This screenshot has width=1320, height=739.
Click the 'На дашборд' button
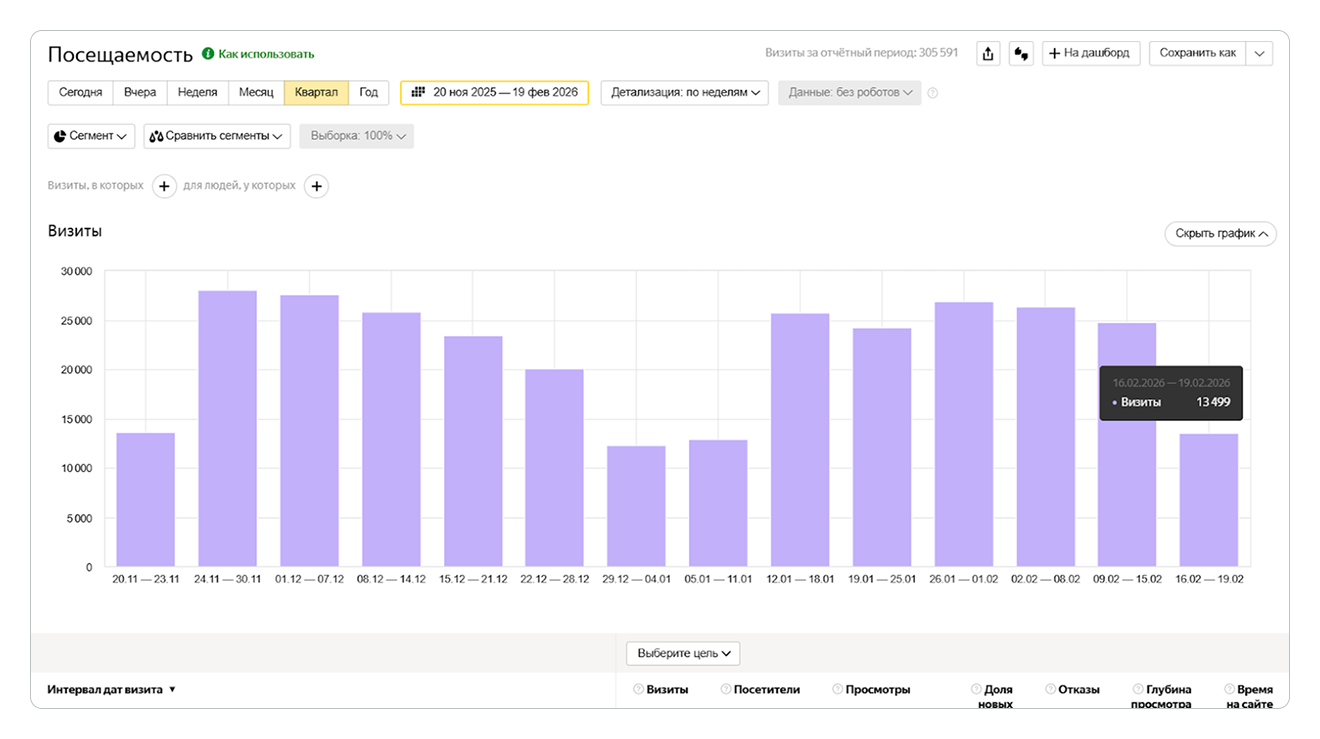(x=1090, y=53)
